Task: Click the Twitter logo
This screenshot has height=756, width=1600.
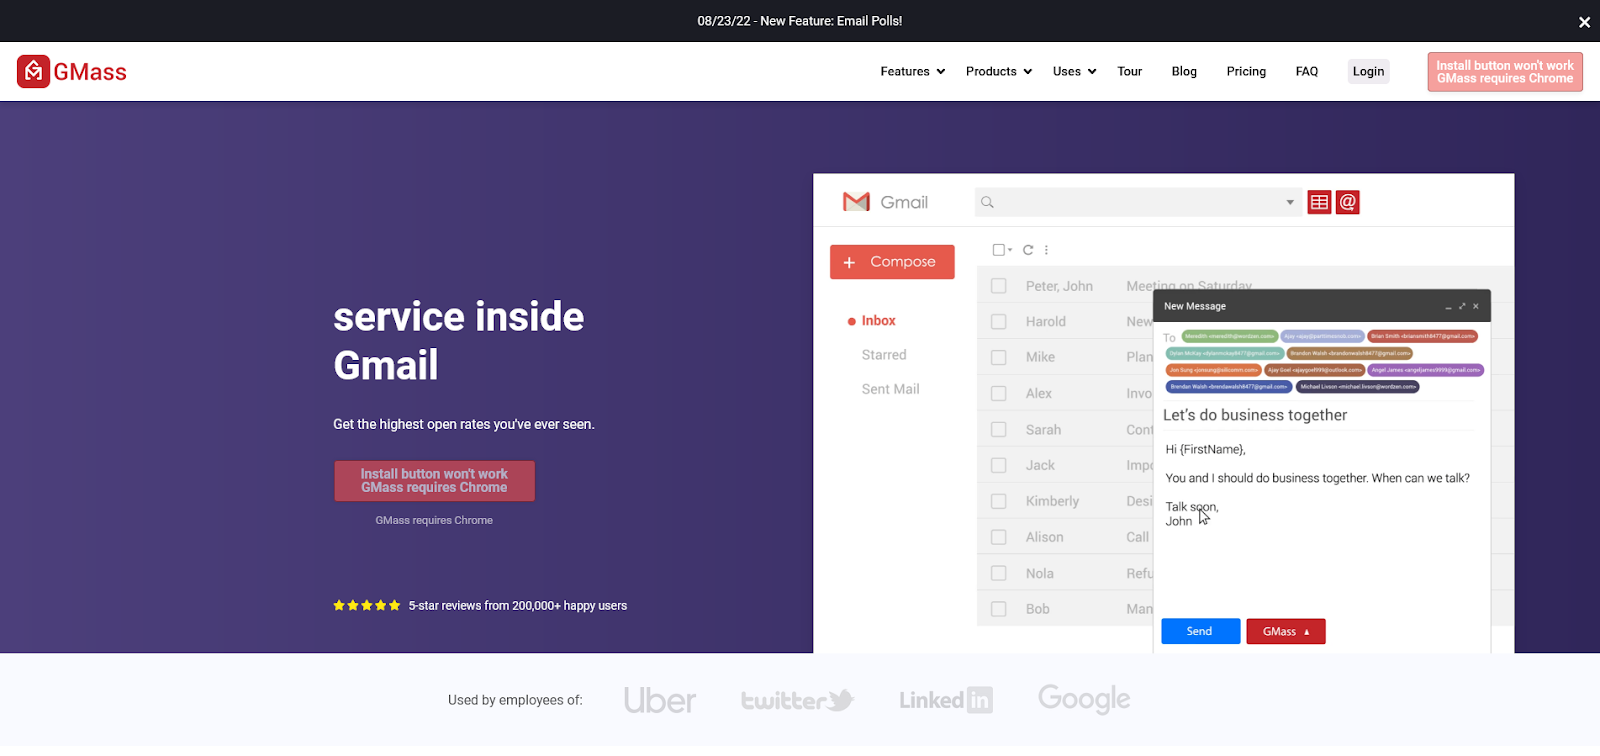Action: click(x=798, y=700)
